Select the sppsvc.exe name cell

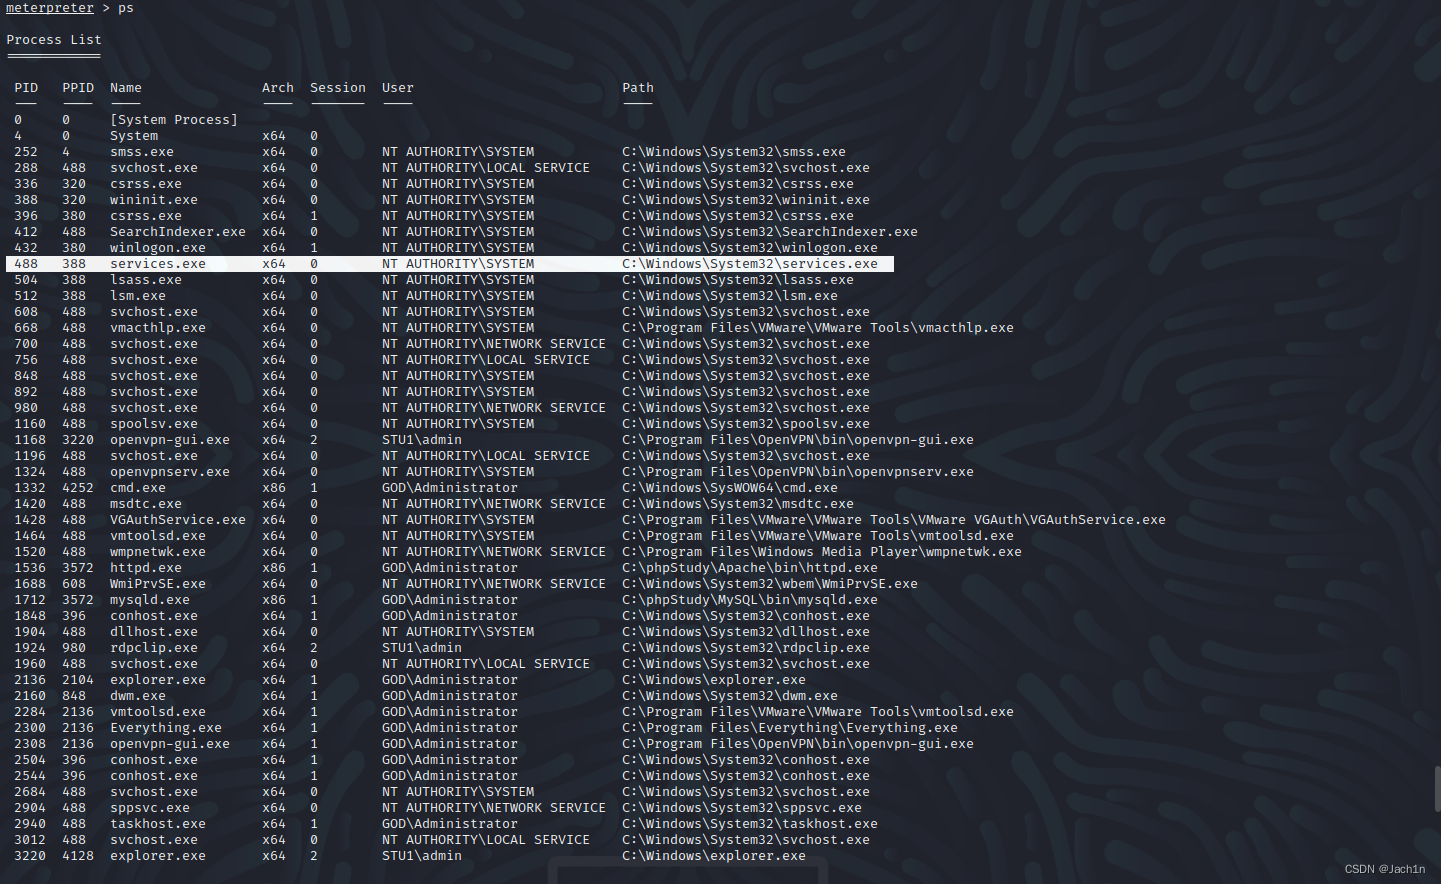(150, 808)
